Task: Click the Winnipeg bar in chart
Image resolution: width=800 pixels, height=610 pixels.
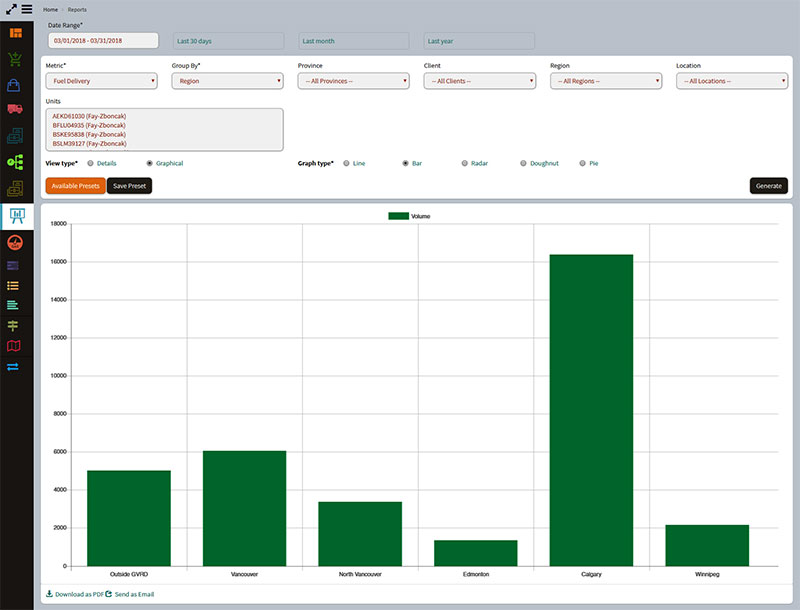Action: (x=707, y=545)
